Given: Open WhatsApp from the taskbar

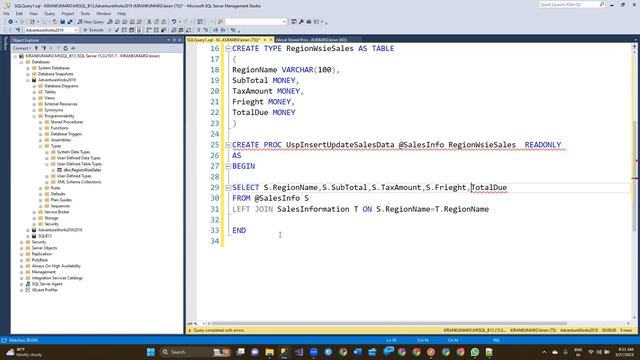Looking at the screenshot, I should [x=475, y=352].
